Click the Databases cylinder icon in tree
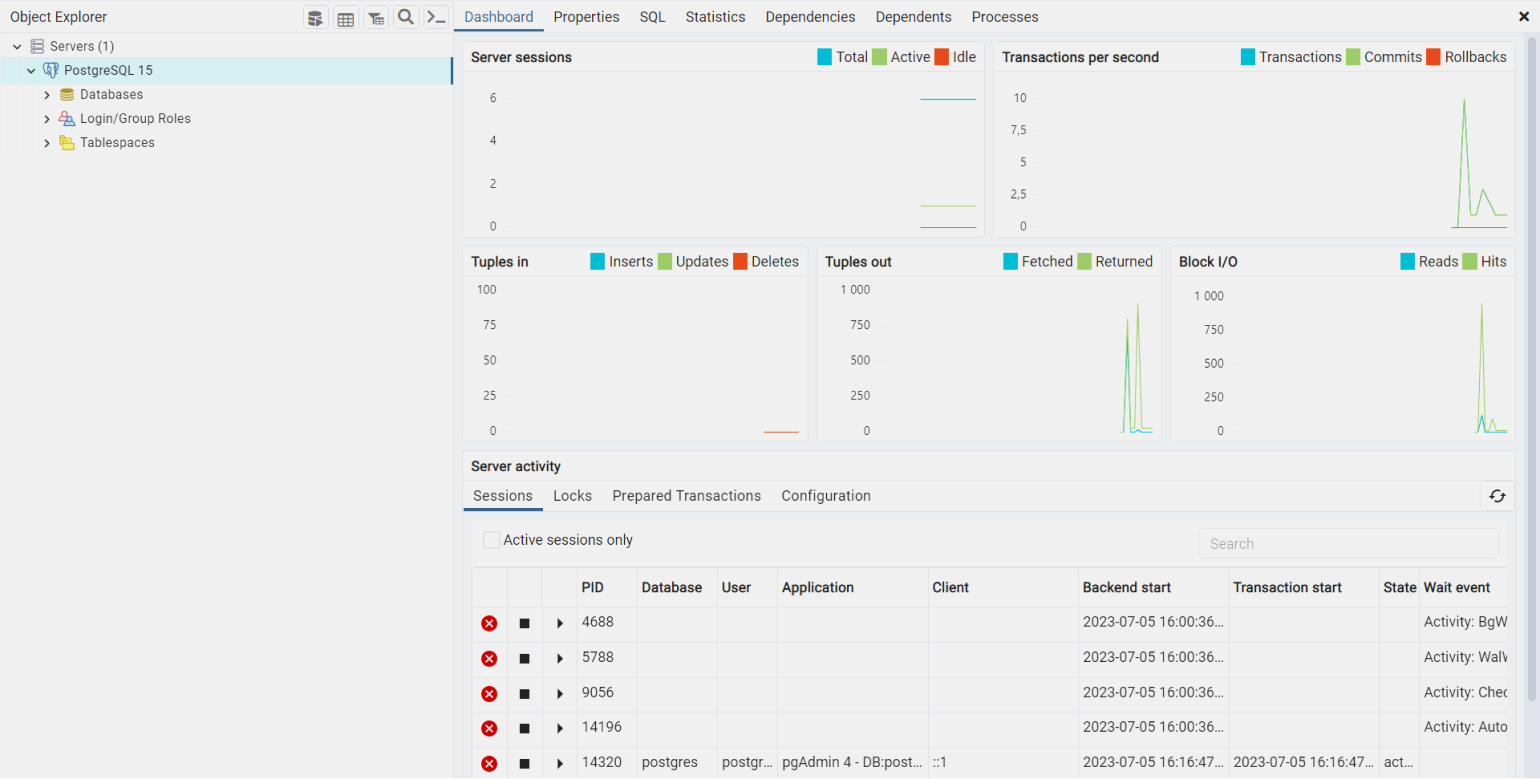Screen dimensions: 1540x779 point(67,95)
